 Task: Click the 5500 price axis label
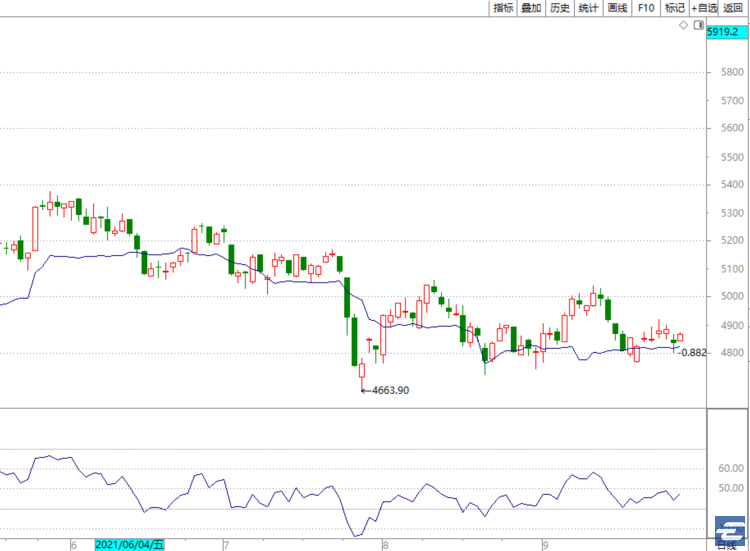tap(732, 157)
